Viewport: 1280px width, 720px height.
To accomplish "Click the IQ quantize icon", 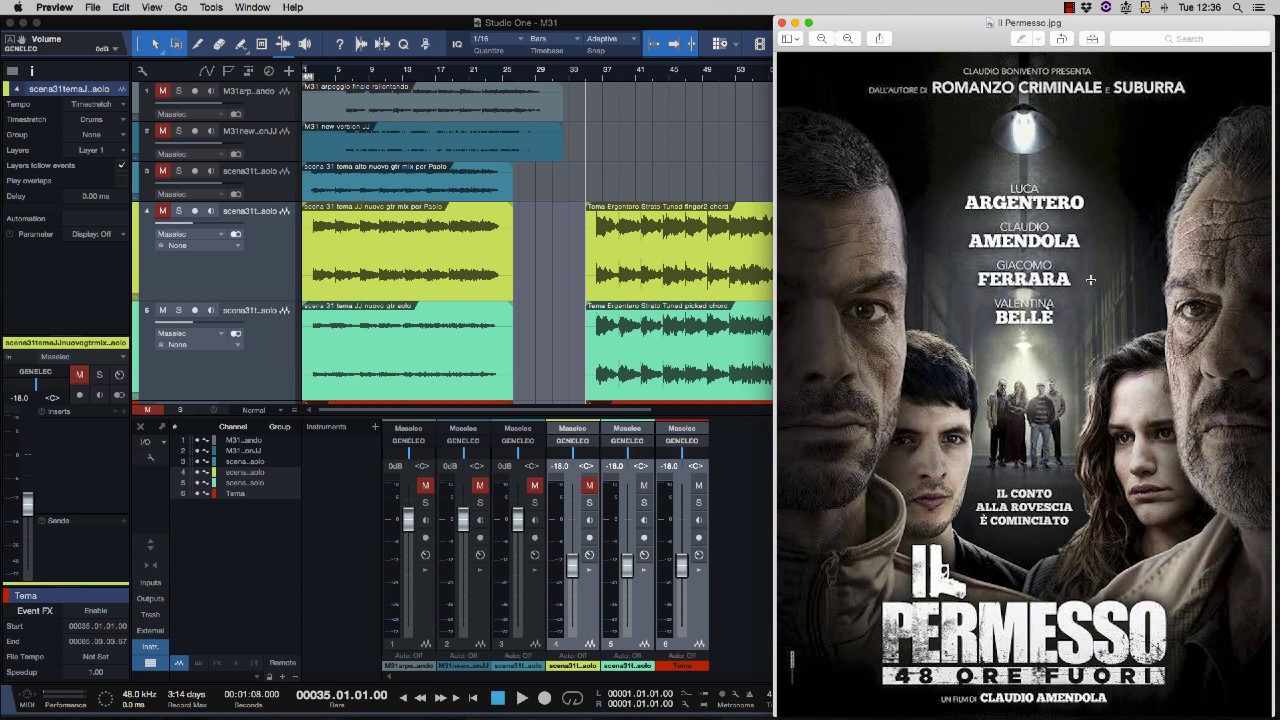I will 457,44.
